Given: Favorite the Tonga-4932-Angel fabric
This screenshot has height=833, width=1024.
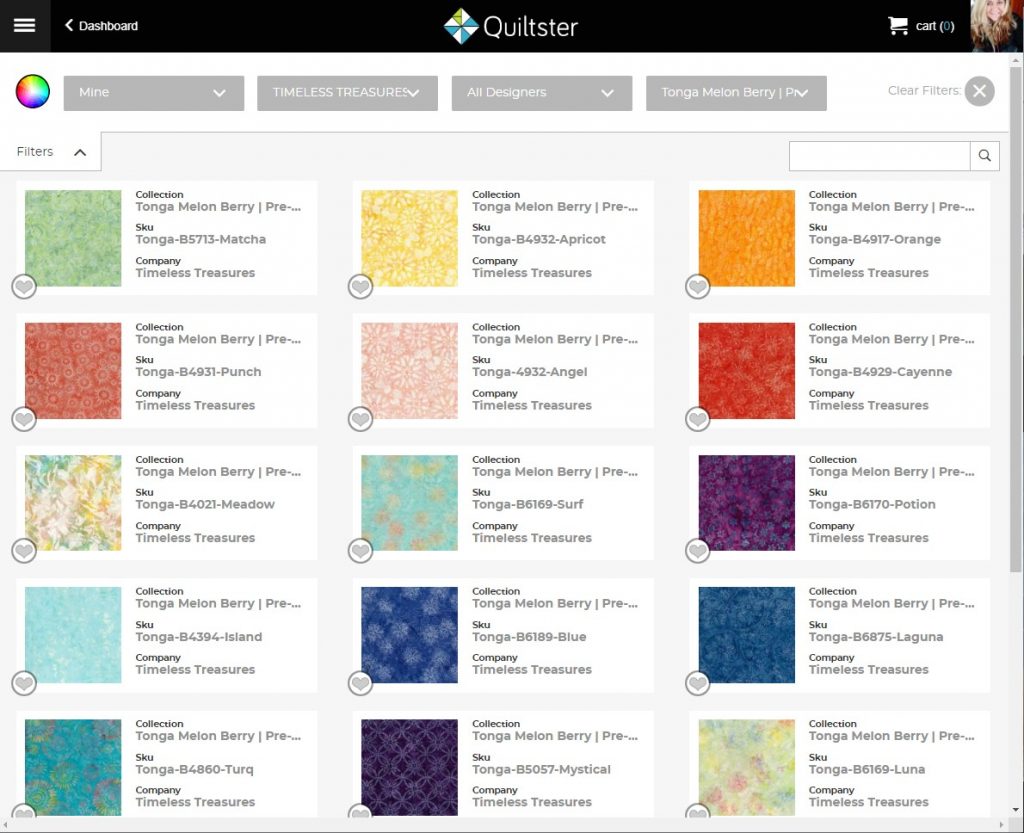Looking at the screenshot, I should tap(360, 419).
